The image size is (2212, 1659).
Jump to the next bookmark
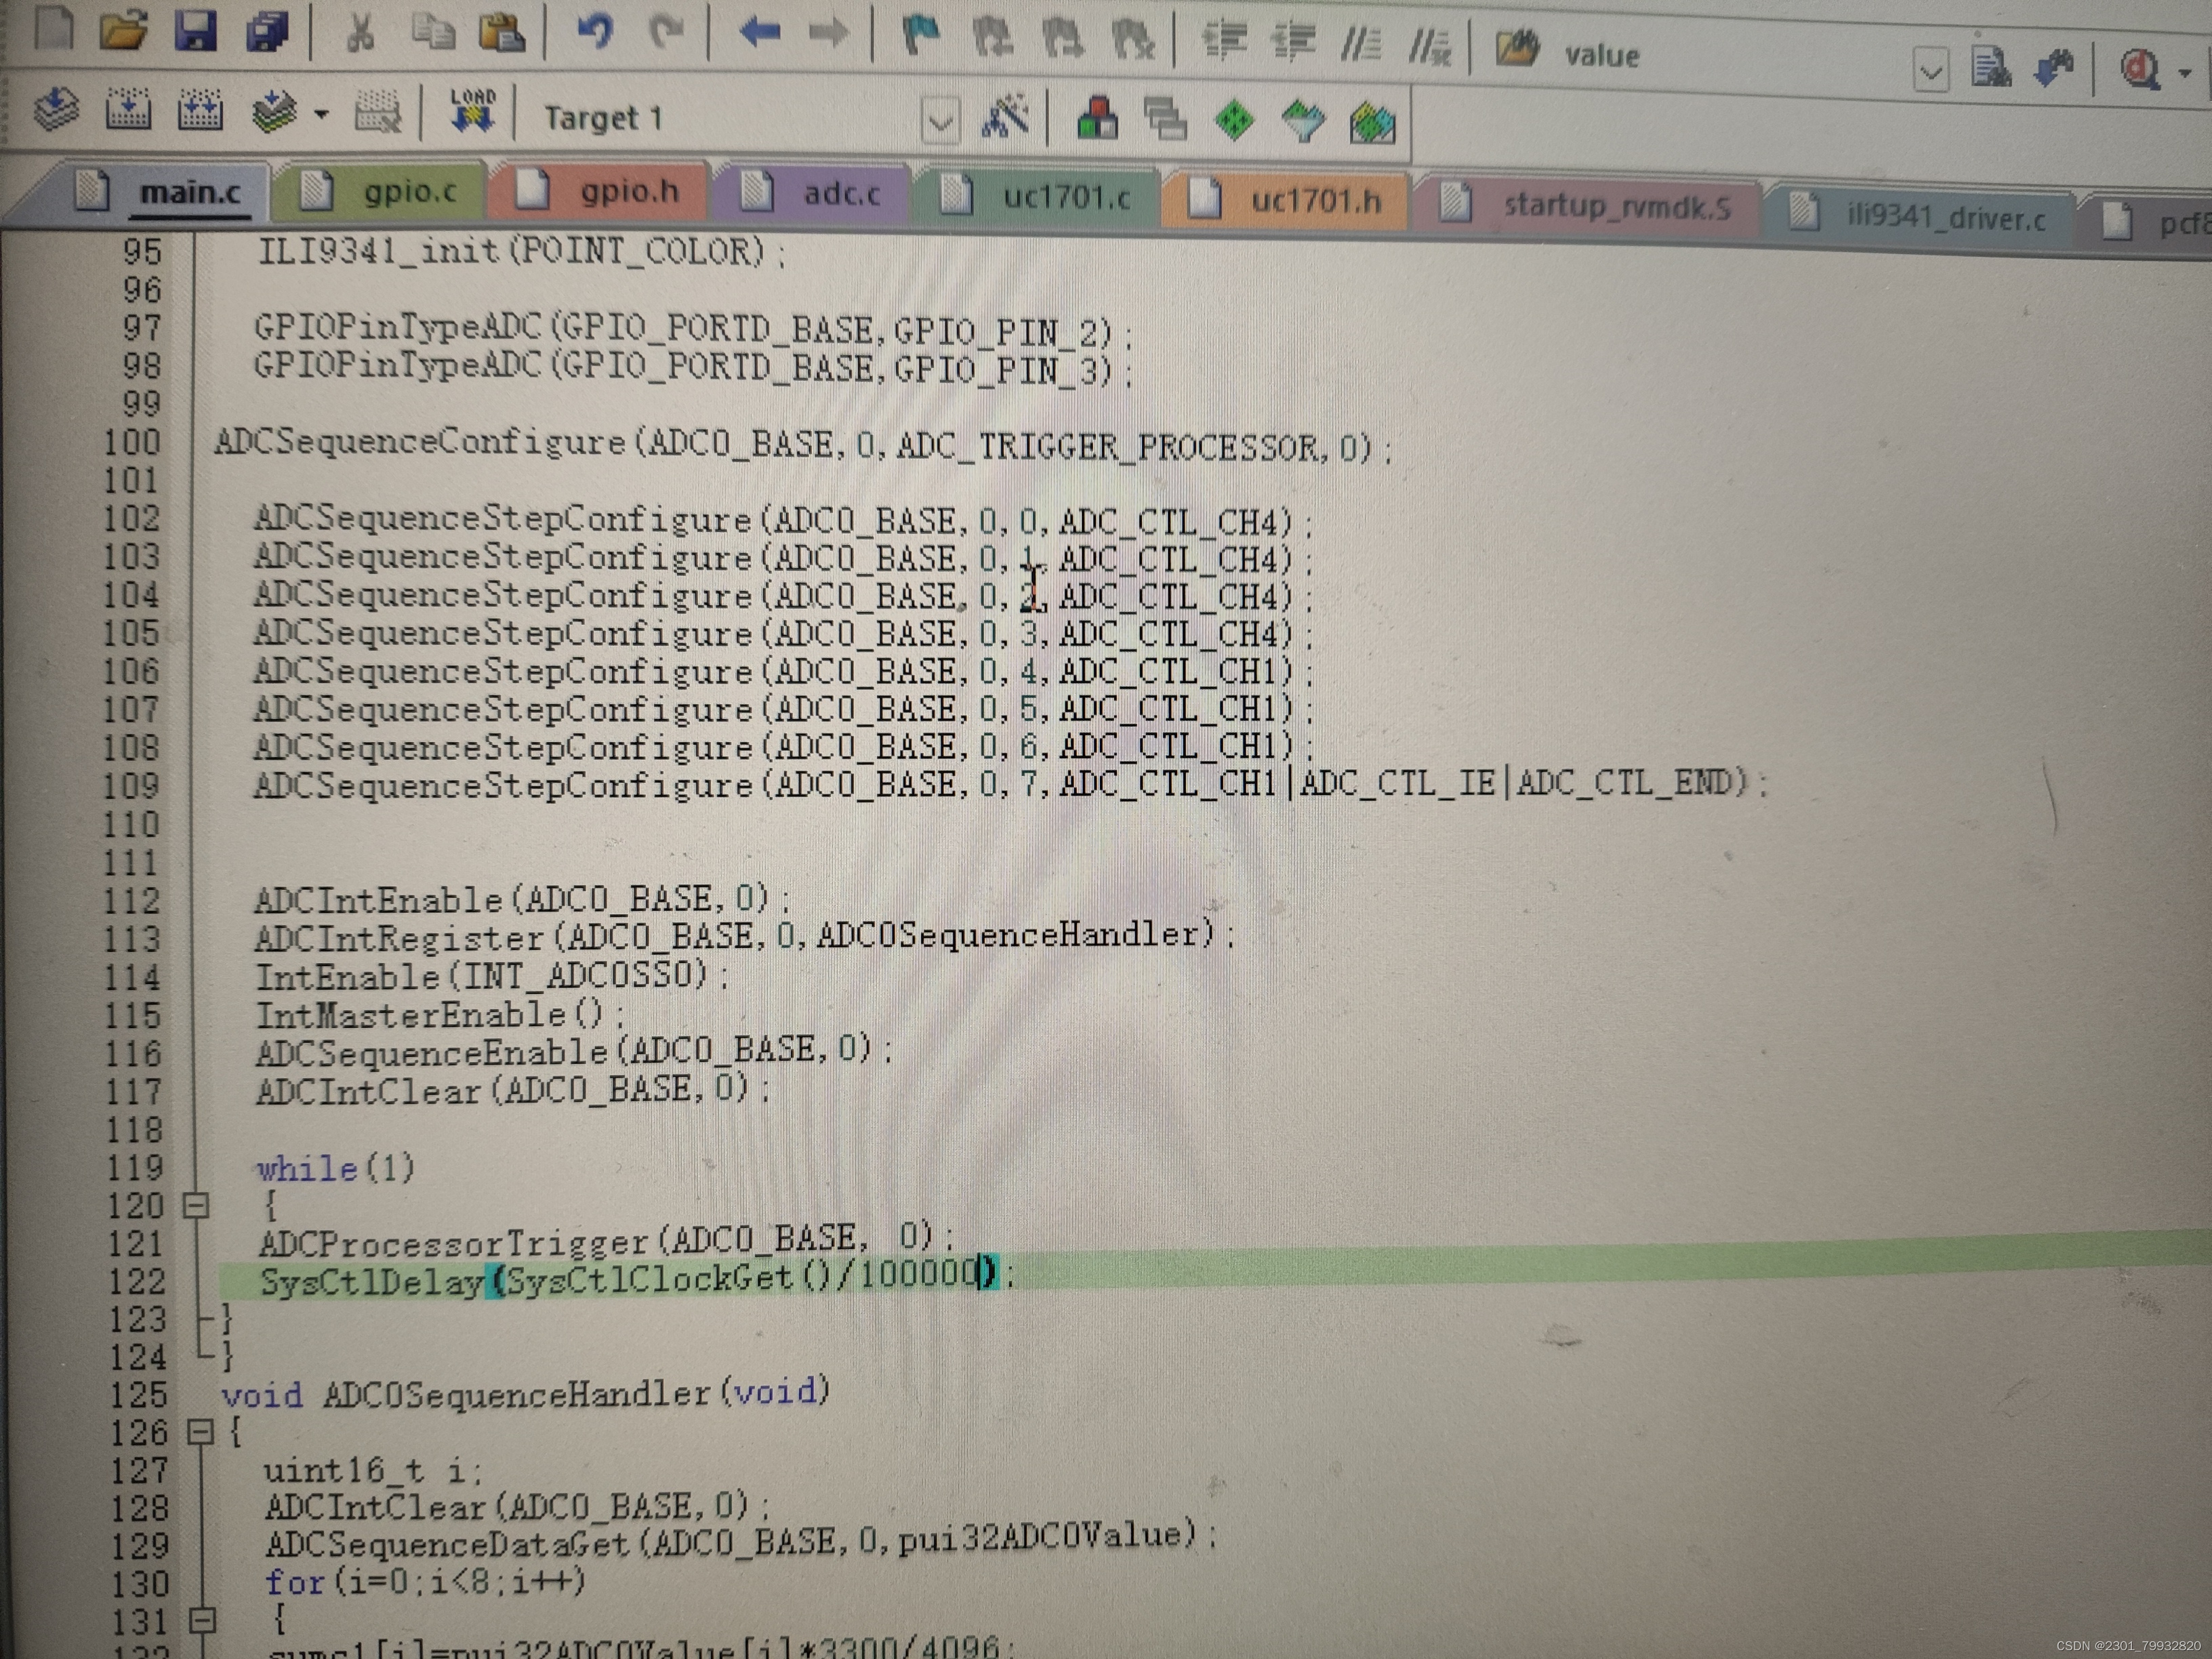tap(1062, 38)
